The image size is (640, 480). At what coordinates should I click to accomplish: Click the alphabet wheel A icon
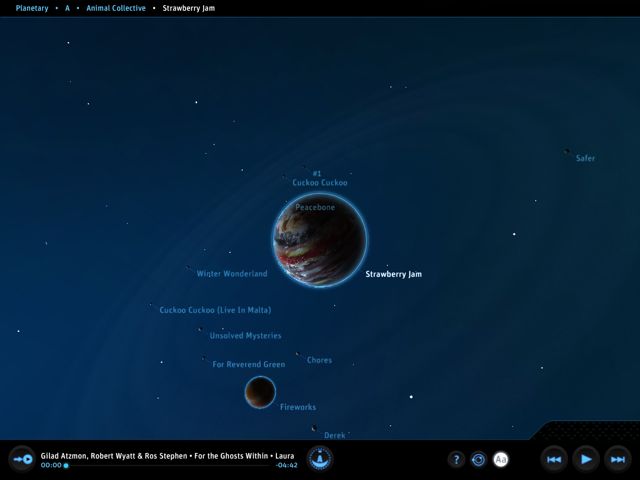320,458
